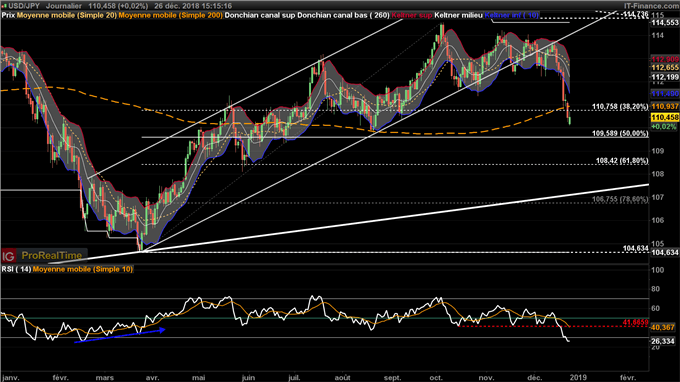Click the red 41,6659 RSI level label
Image resolution: width=680 pixels, height=382 pixels.
pyautogui.click(x=635, y=323)
